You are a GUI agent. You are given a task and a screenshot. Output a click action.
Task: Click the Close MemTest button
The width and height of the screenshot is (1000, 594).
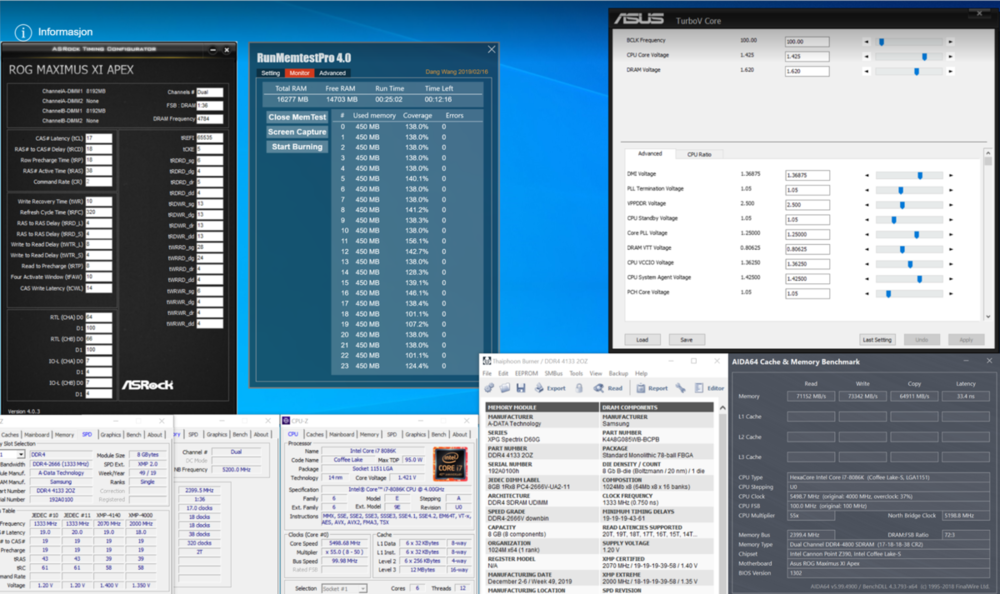tap(297, 117)
